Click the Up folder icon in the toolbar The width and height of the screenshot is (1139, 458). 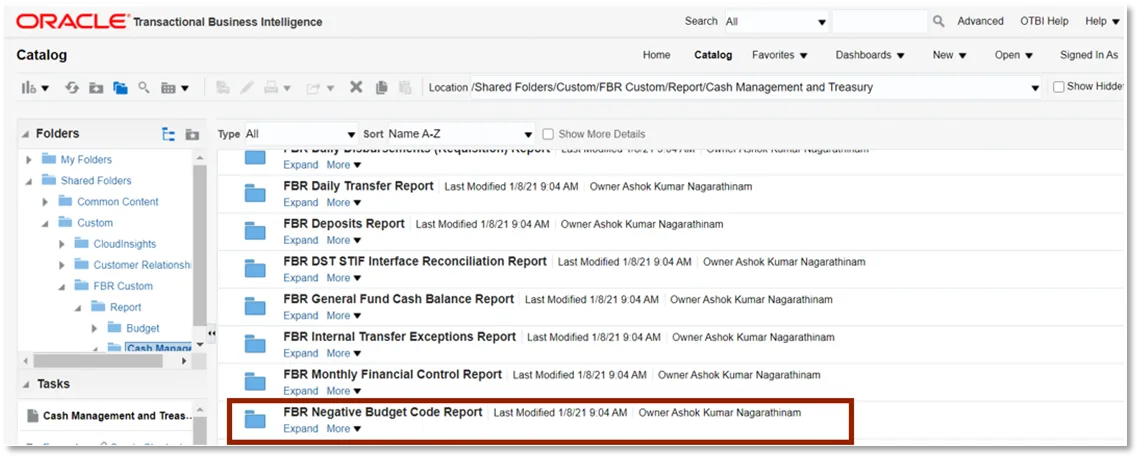(x=96, y=88)
